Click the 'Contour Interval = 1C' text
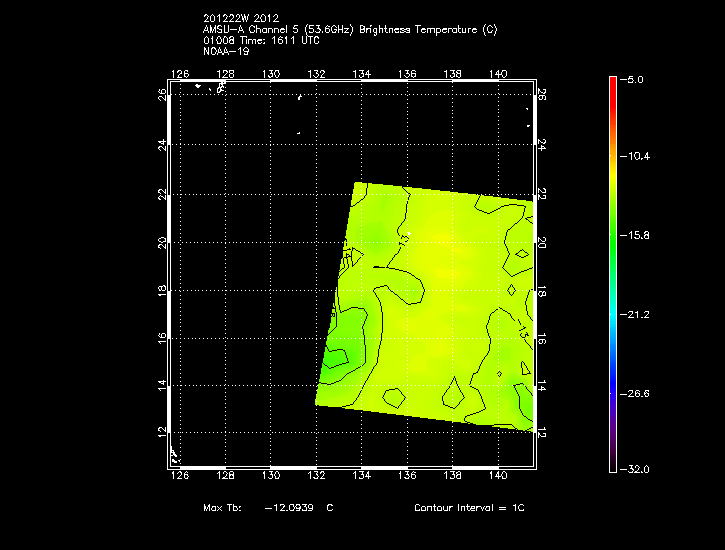Screen dimensions: 725x550 [x=469, y=508]
